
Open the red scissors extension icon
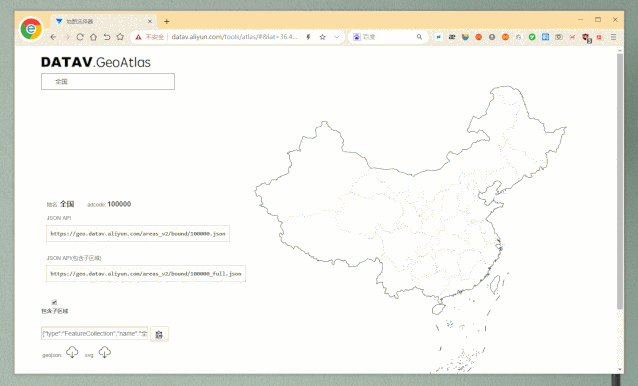572,37
